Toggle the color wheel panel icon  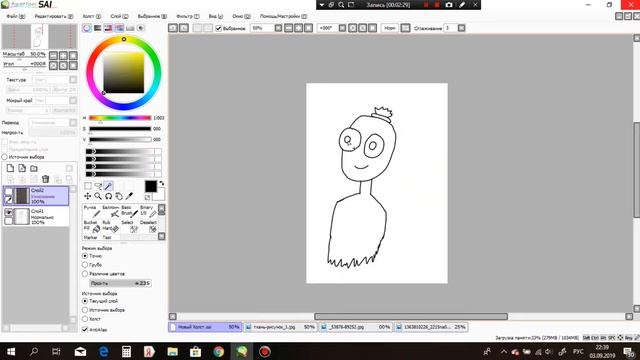tap(87, 28)
